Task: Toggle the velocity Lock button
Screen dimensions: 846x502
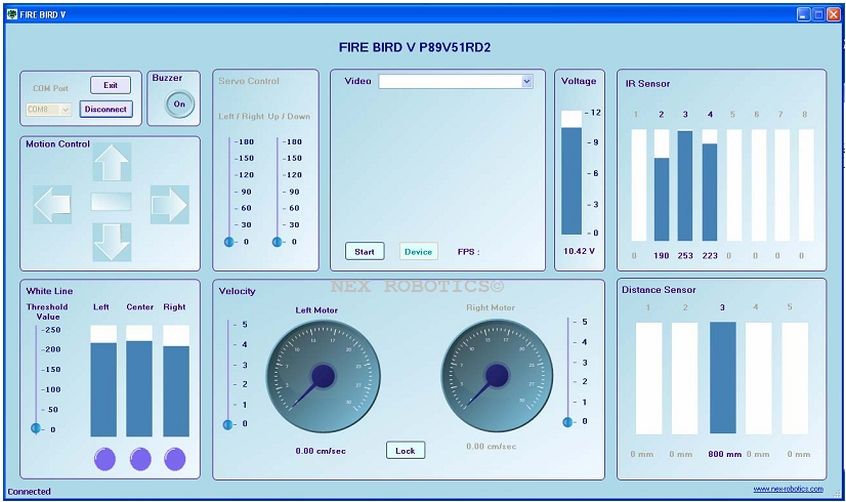Action: click(405, 450)
